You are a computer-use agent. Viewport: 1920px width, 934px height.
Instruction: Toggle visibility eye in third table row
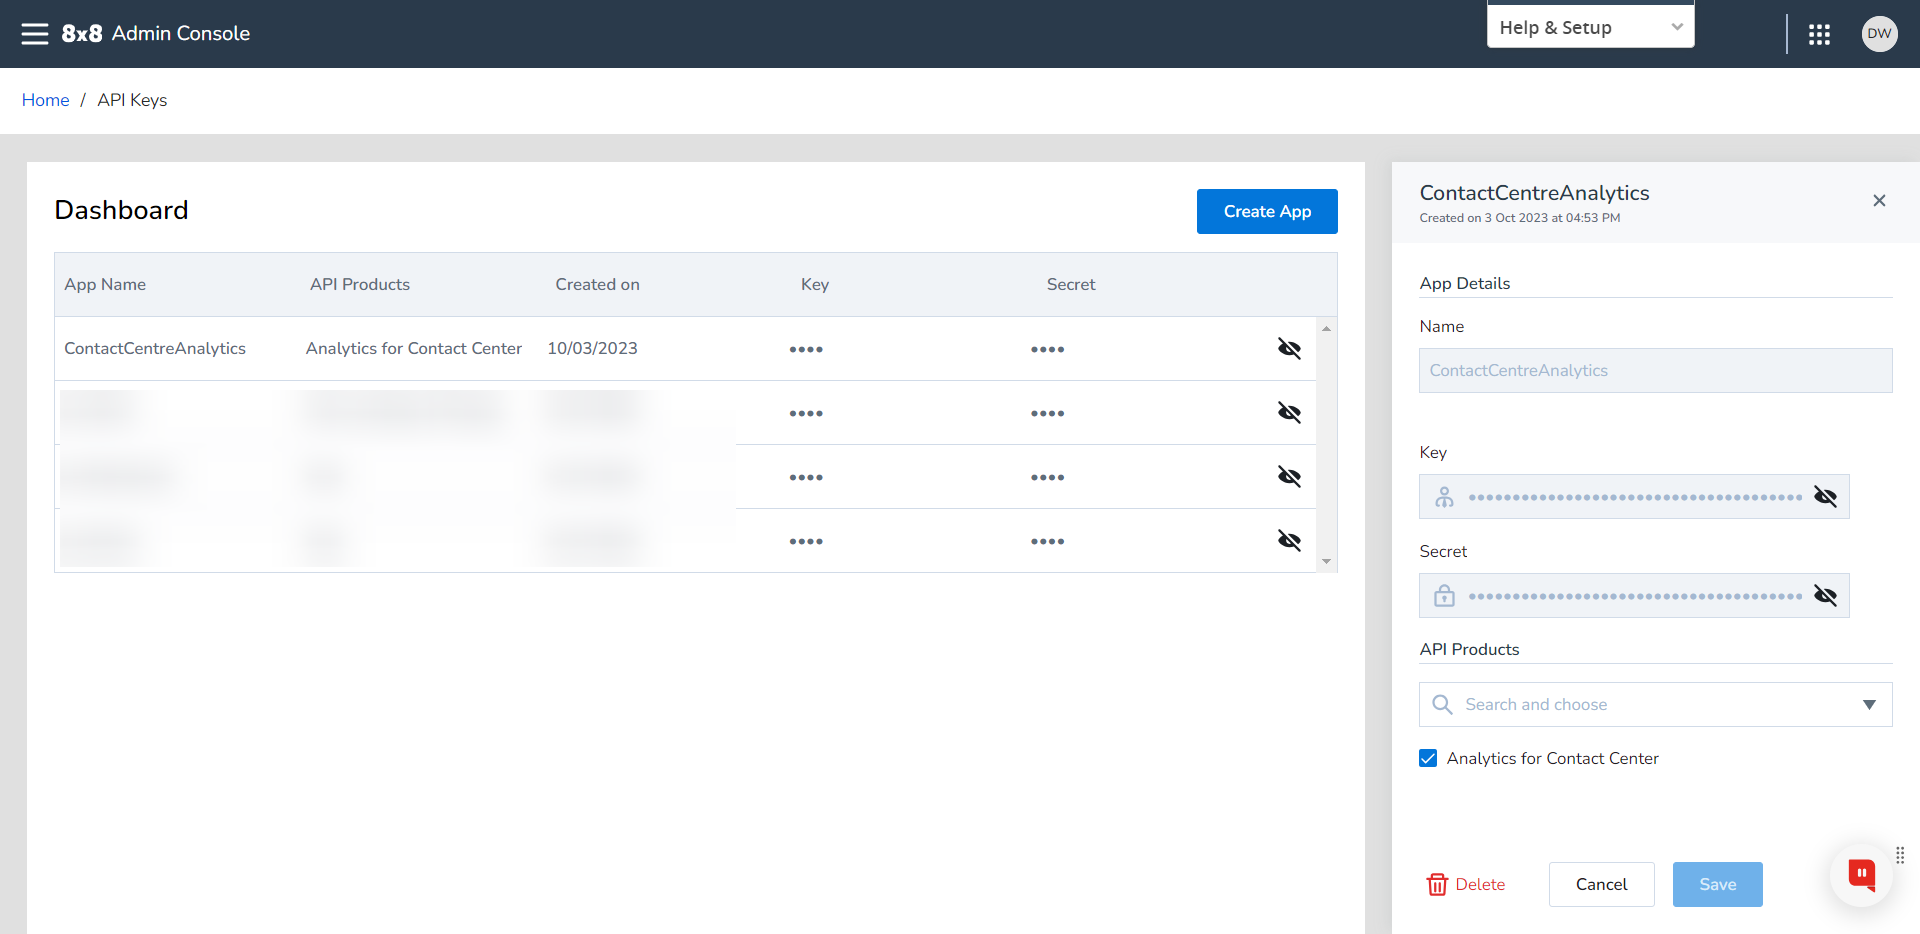click(1289, 476)
